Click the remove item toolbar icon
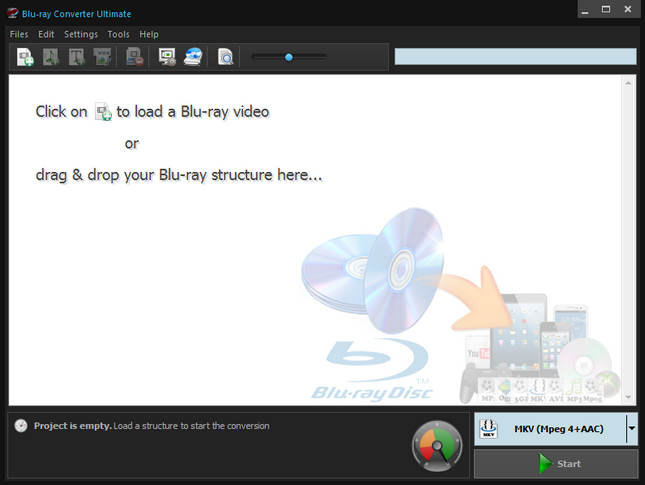Image resolution: width=645 pixels, height=485 pixels. point(135,57)
